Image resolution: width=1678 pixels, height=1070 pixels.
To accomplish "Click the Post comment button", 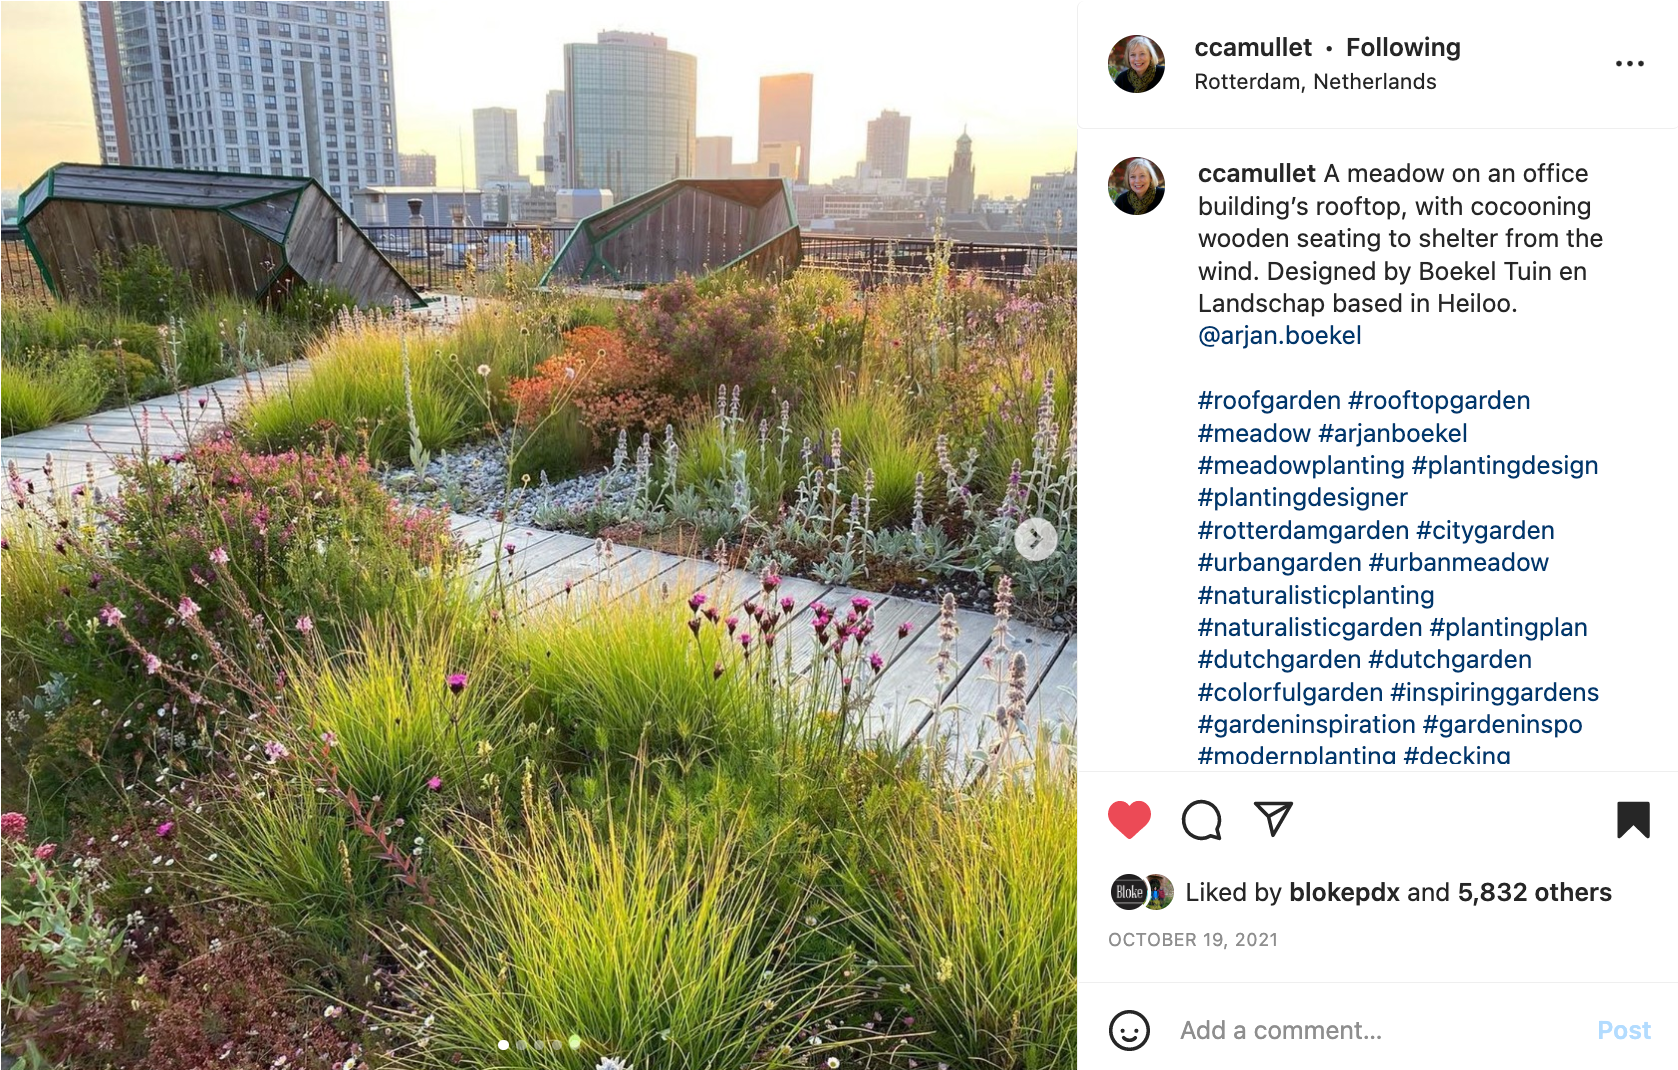I will pyautogui.click(x=1624, y=1030).
